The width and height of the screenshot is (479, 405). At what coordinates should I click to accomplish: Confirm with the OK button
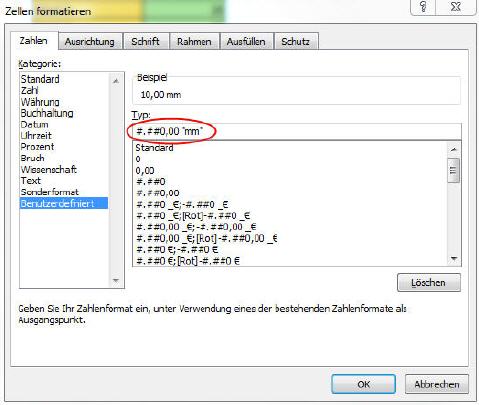click(363, 384)
